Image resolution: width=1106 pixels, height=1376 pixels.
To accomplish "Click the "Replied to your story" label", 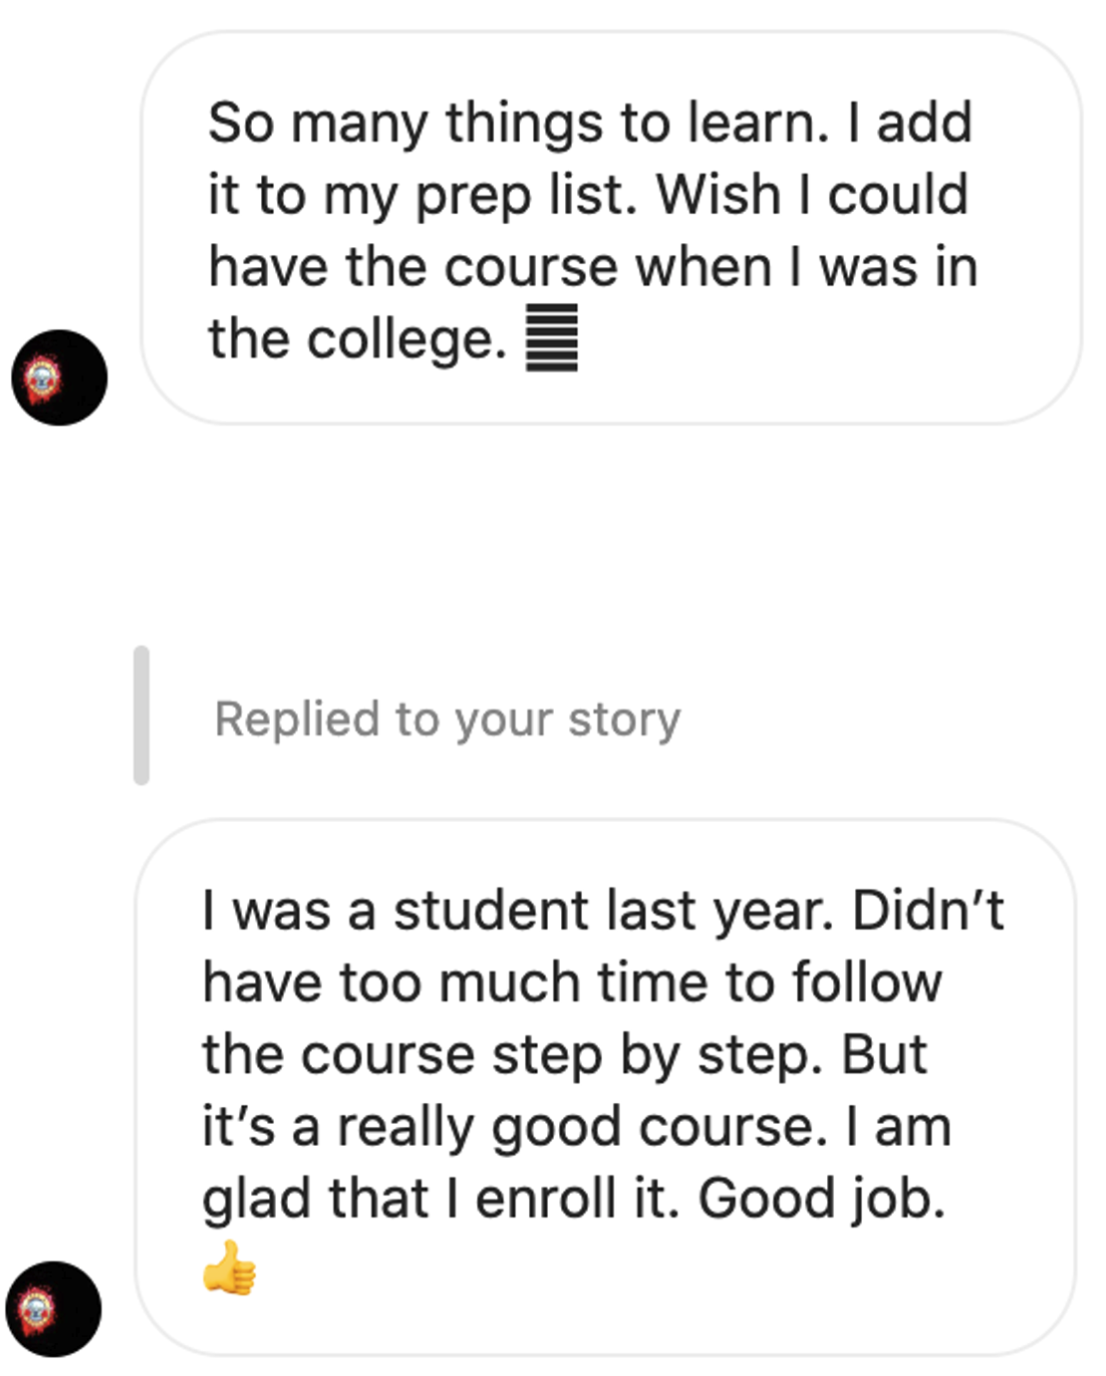I will tap(448, 719).
